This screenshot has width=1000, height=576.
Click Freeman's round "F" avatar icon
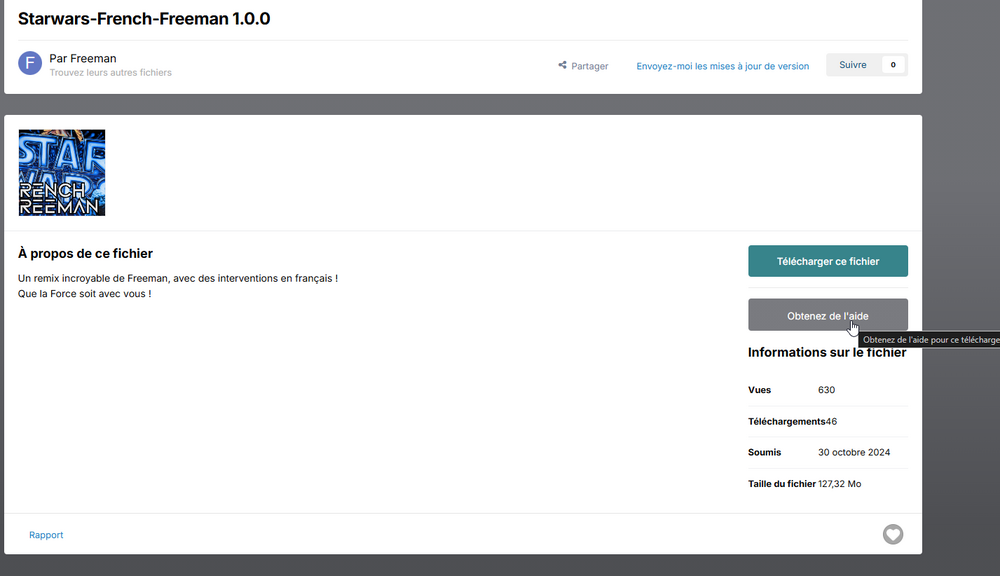click(30, 64)
